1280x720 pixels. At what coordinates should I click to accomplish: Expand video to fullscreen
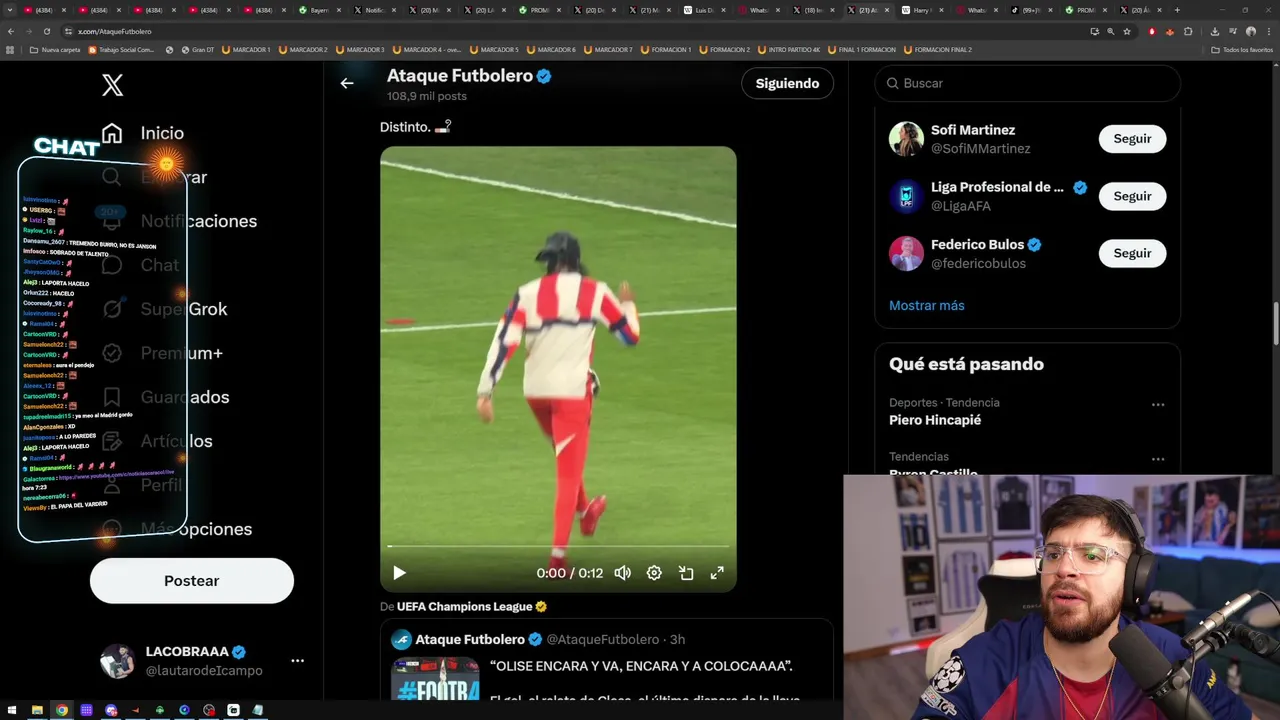717,573
